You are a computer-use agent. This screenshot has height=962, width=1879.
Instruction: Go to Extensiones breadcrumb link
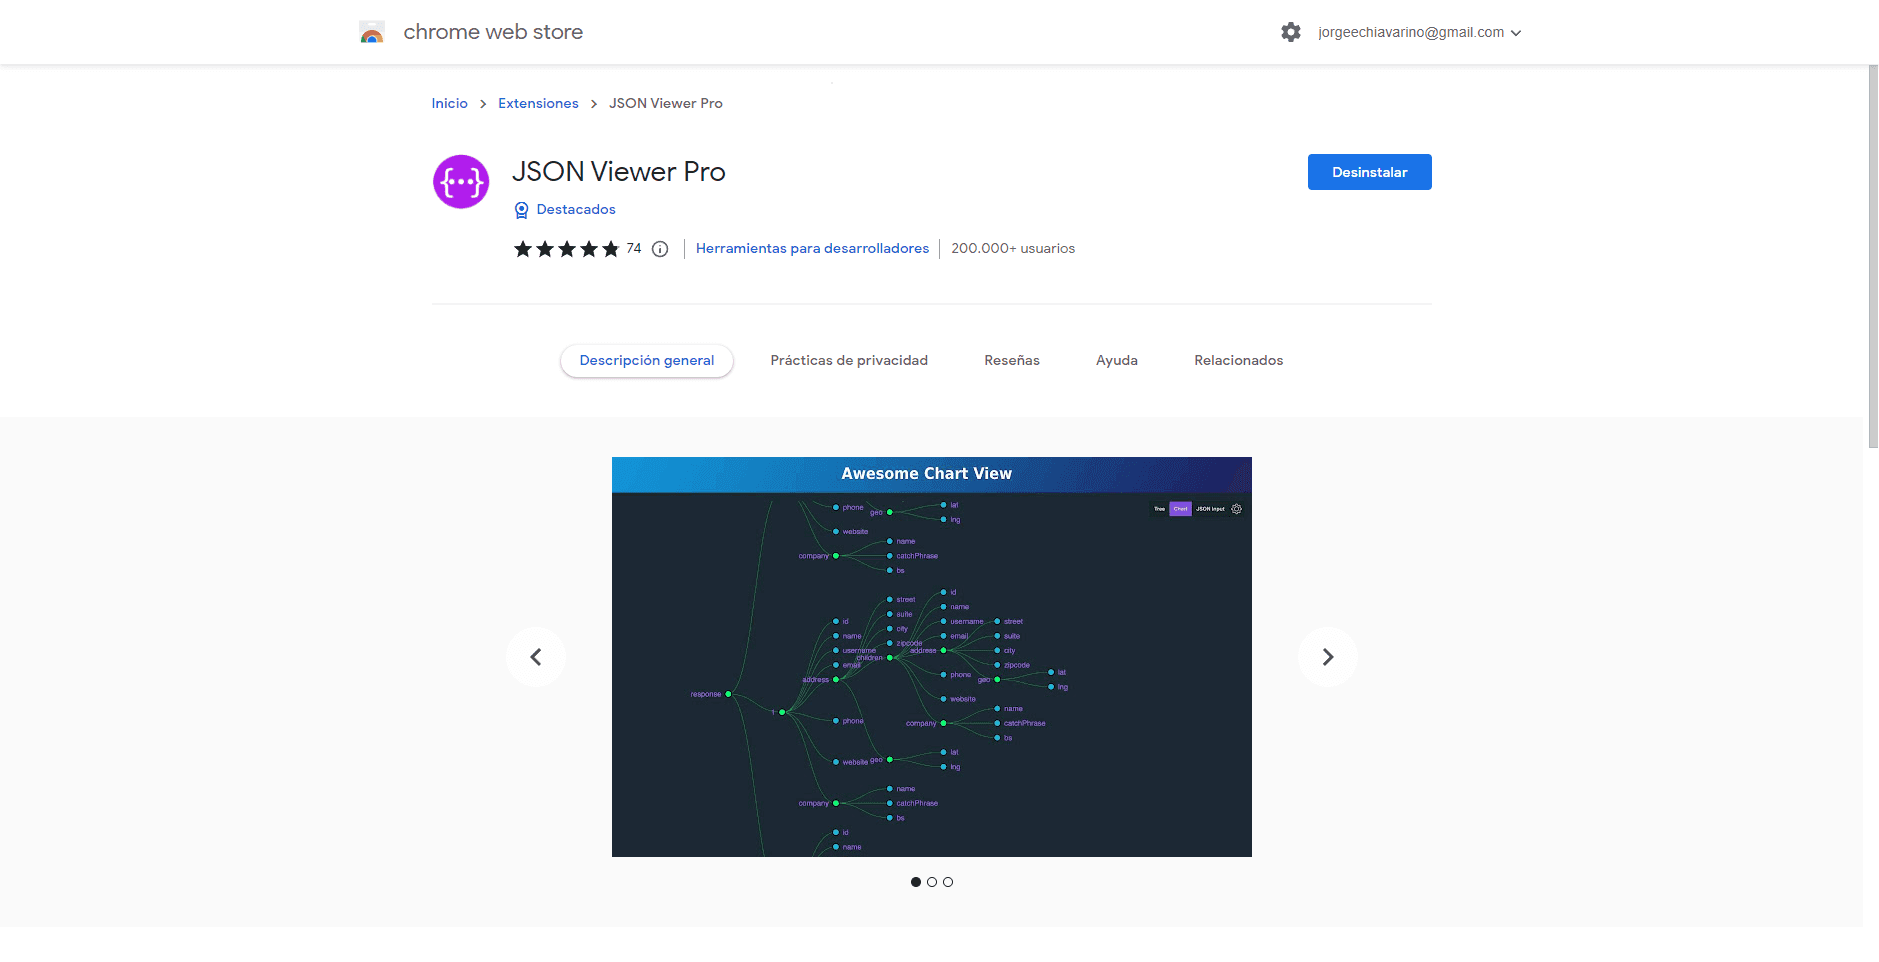coord(538,104)
